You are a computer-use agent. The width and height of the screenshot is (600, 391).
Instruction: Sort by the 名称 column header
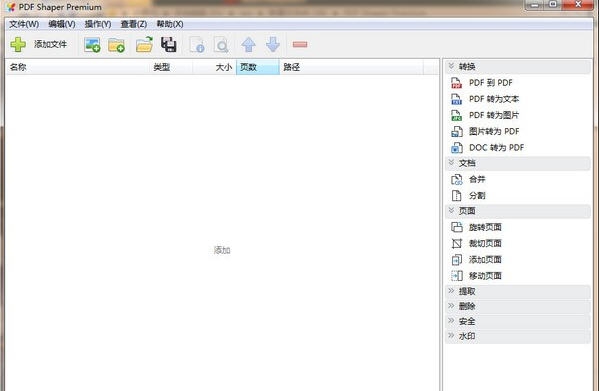(78, 67)
